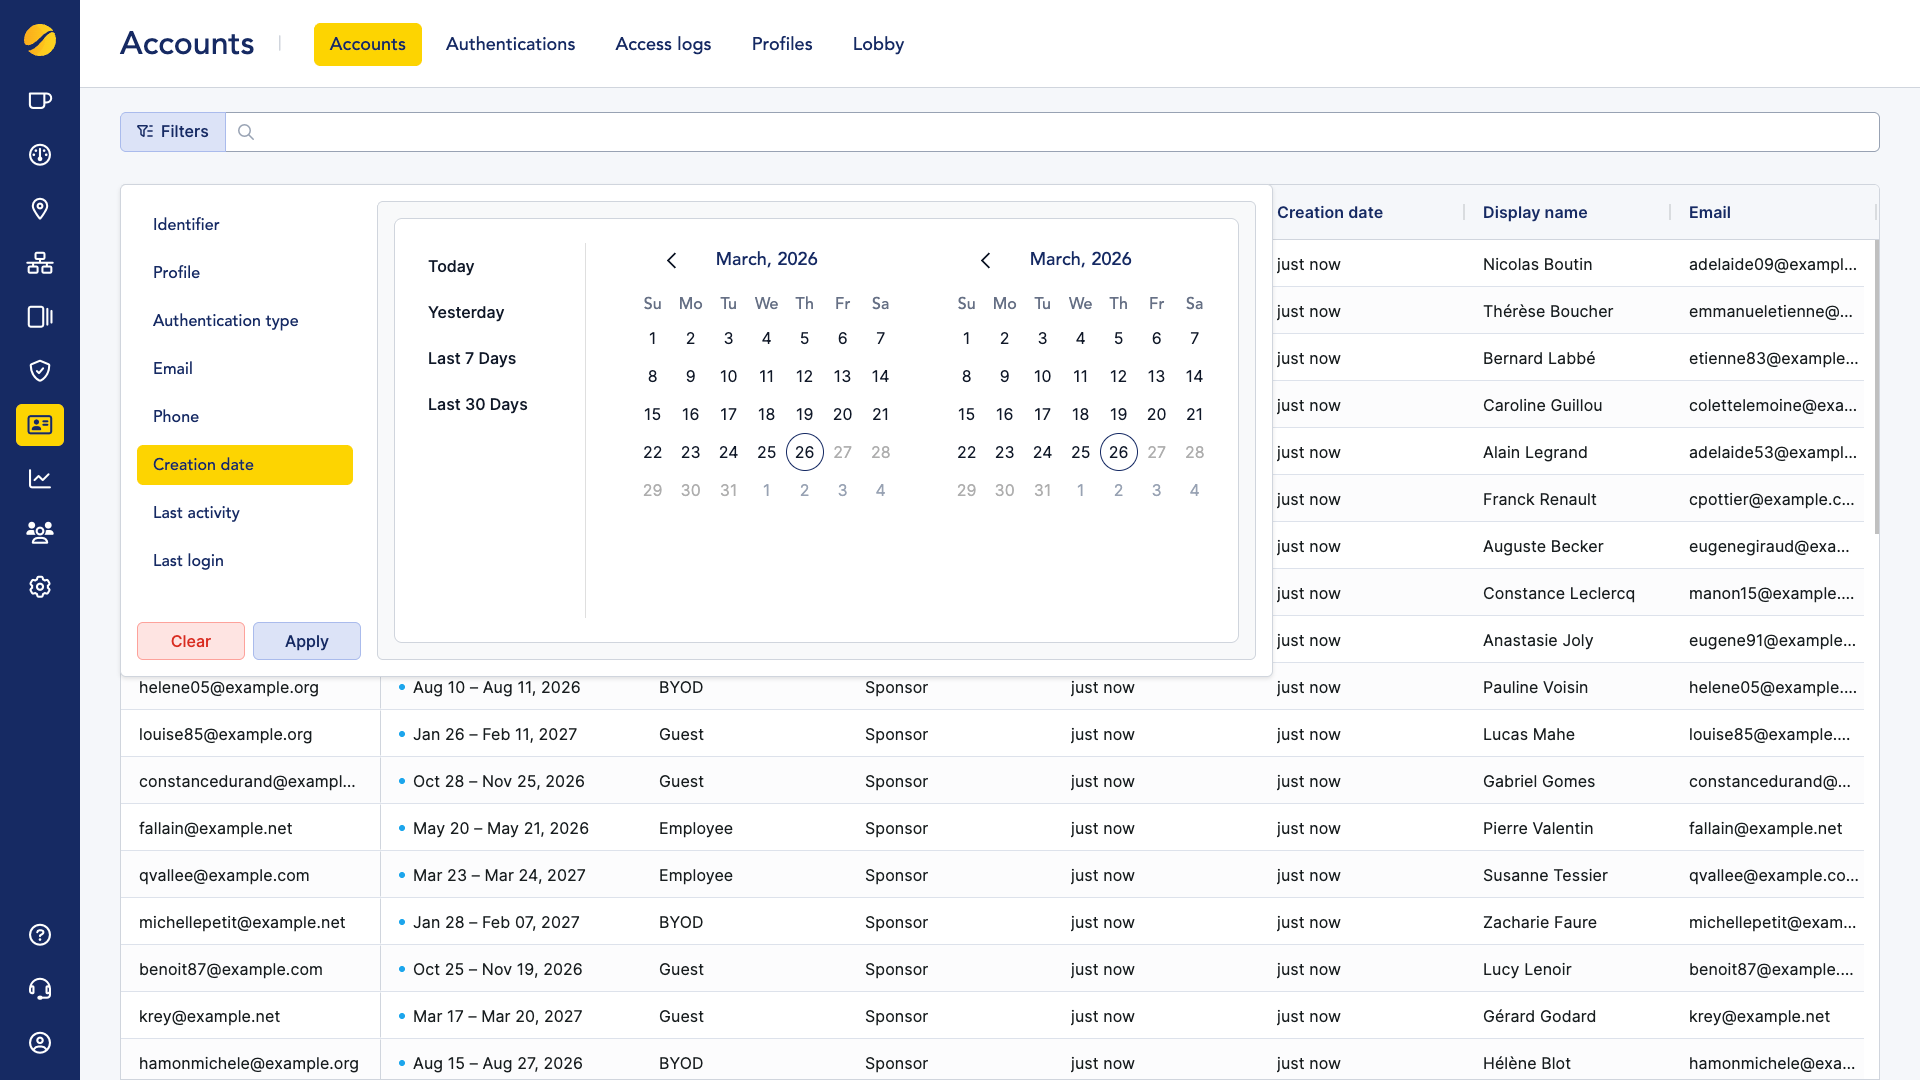Click the shield checkmark sidebar icon
The image size is (1920, 1080).
tap(40, 371)
